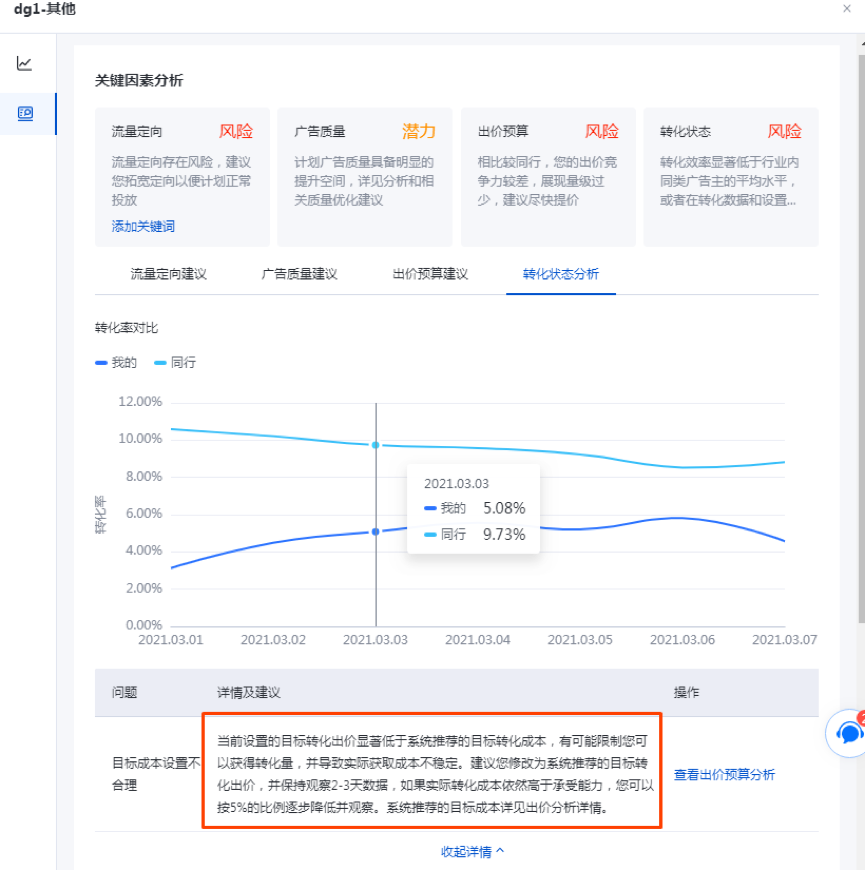The height and width of the screenshot is (870, 865).
Task: Collapse details via 收起详情
Action: pyautogui.click(x=472, y=852)
